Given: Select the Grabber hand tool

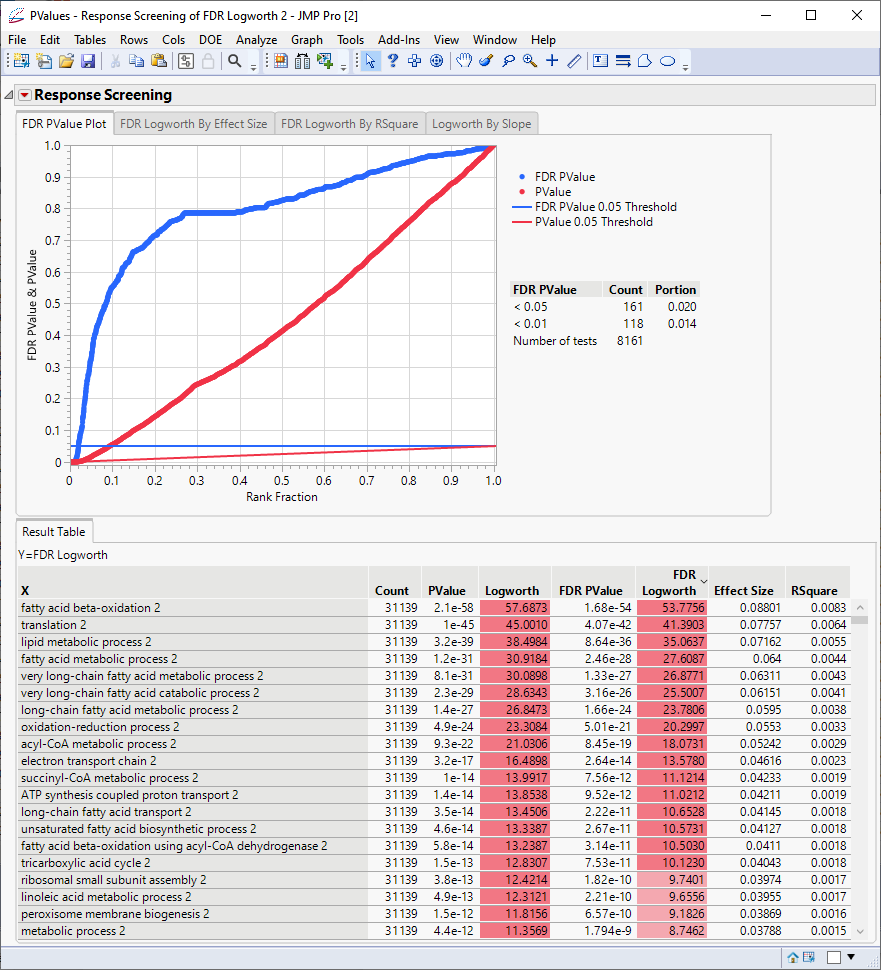Looking at the screenshot, I should pos(464,61).
